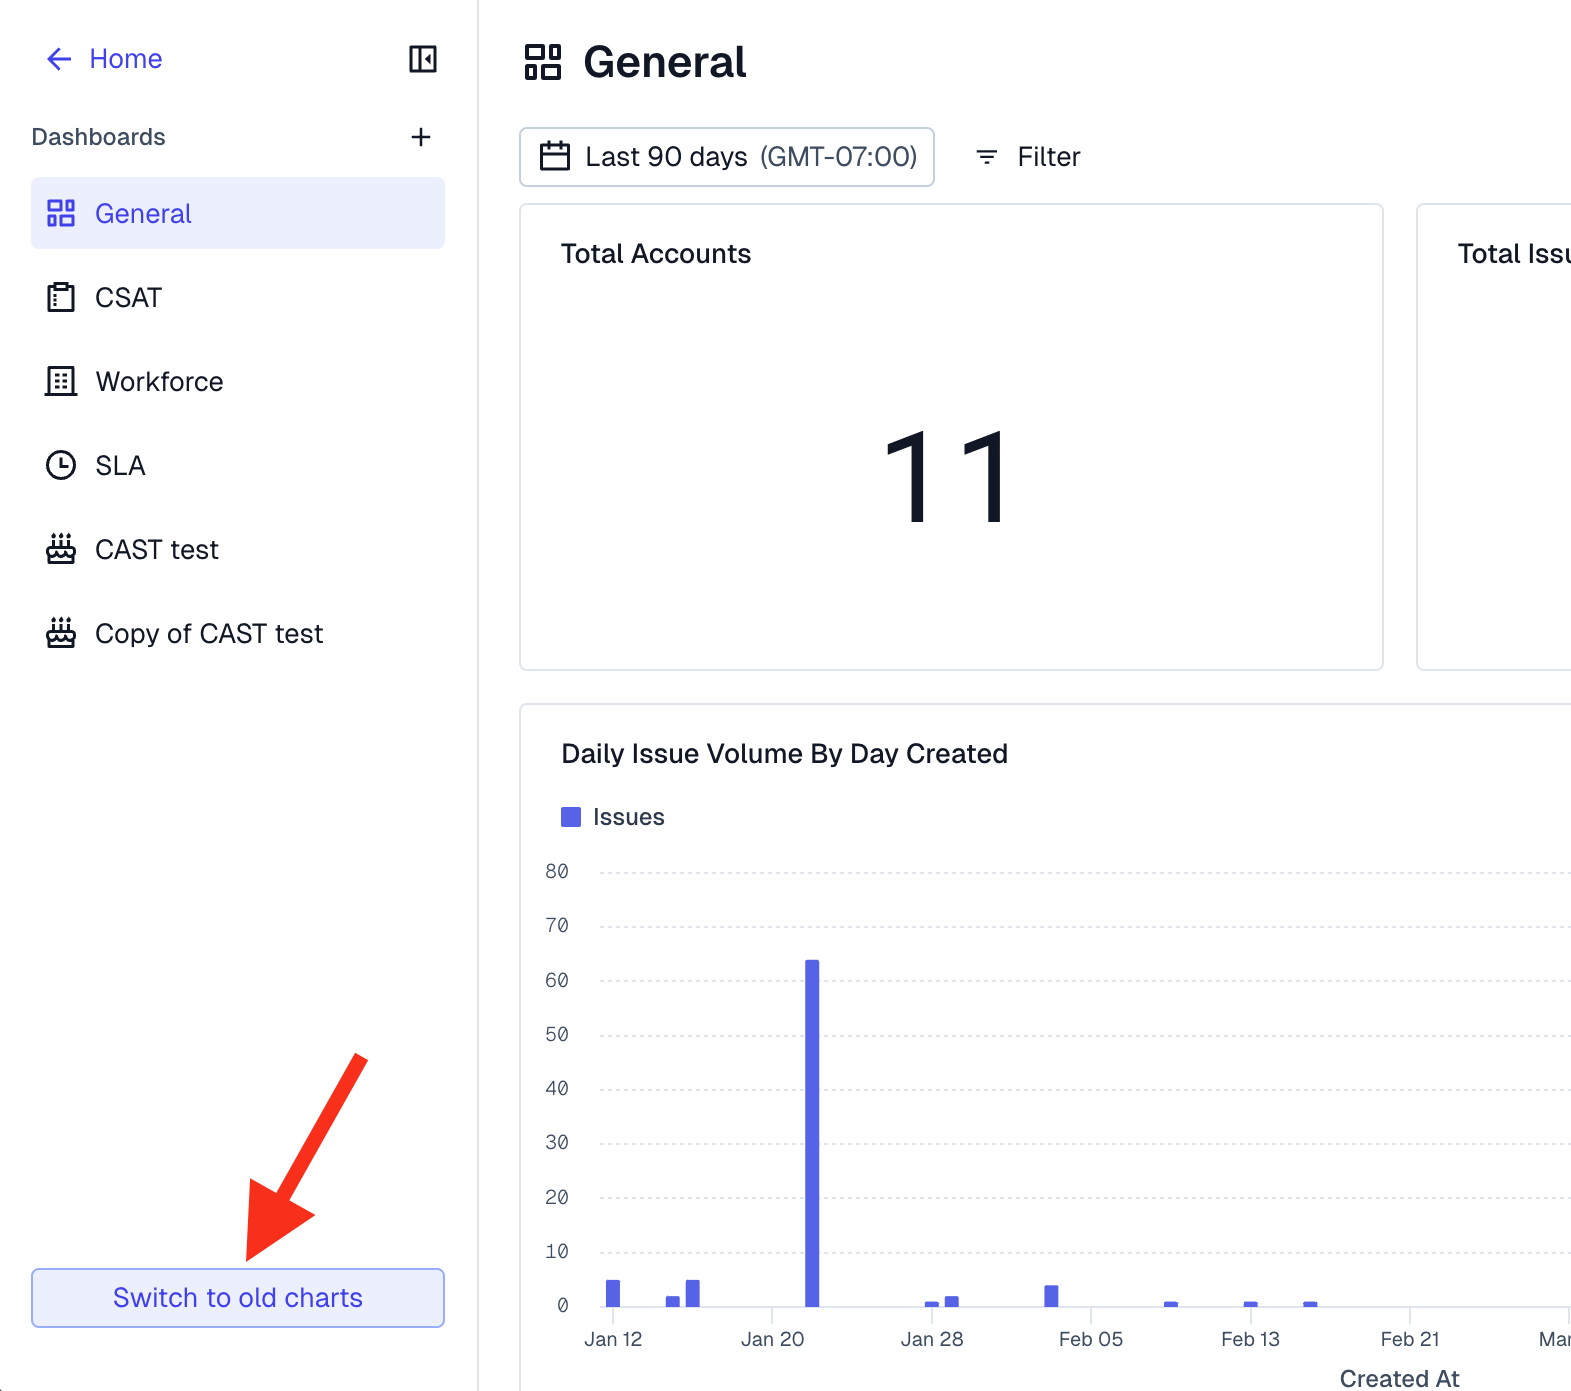
Task: Click the back arrow next to Home
Action: tap(59, 59)
